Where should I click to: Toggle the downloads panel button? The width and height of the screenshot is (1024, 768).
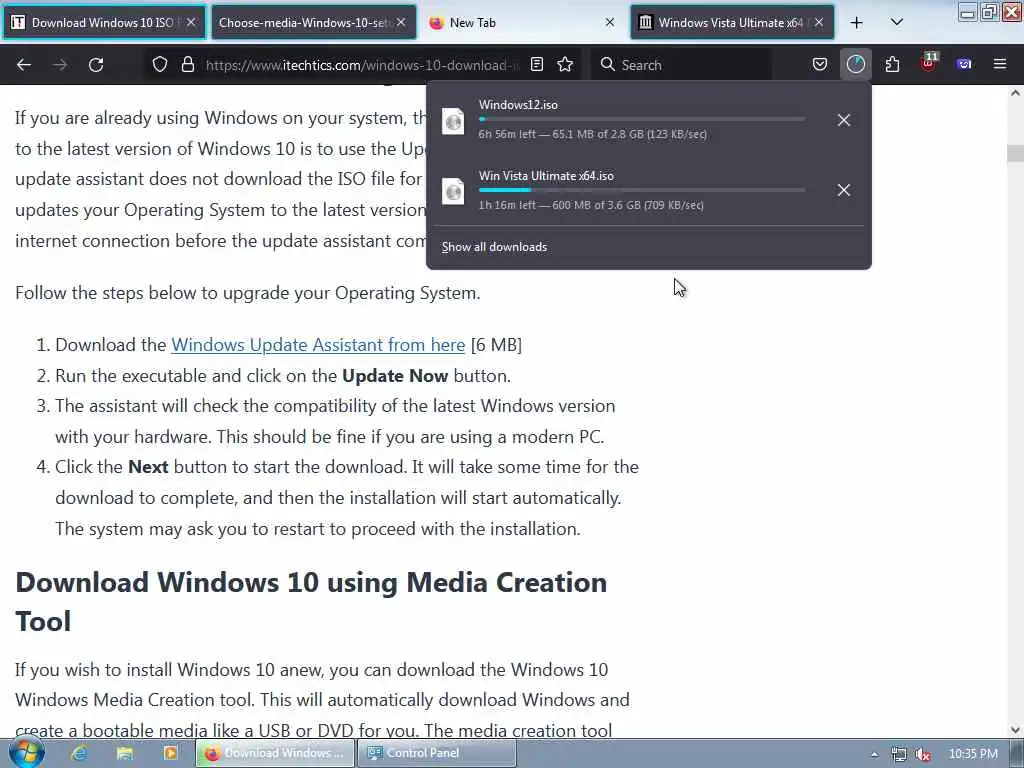coord(856,65)
